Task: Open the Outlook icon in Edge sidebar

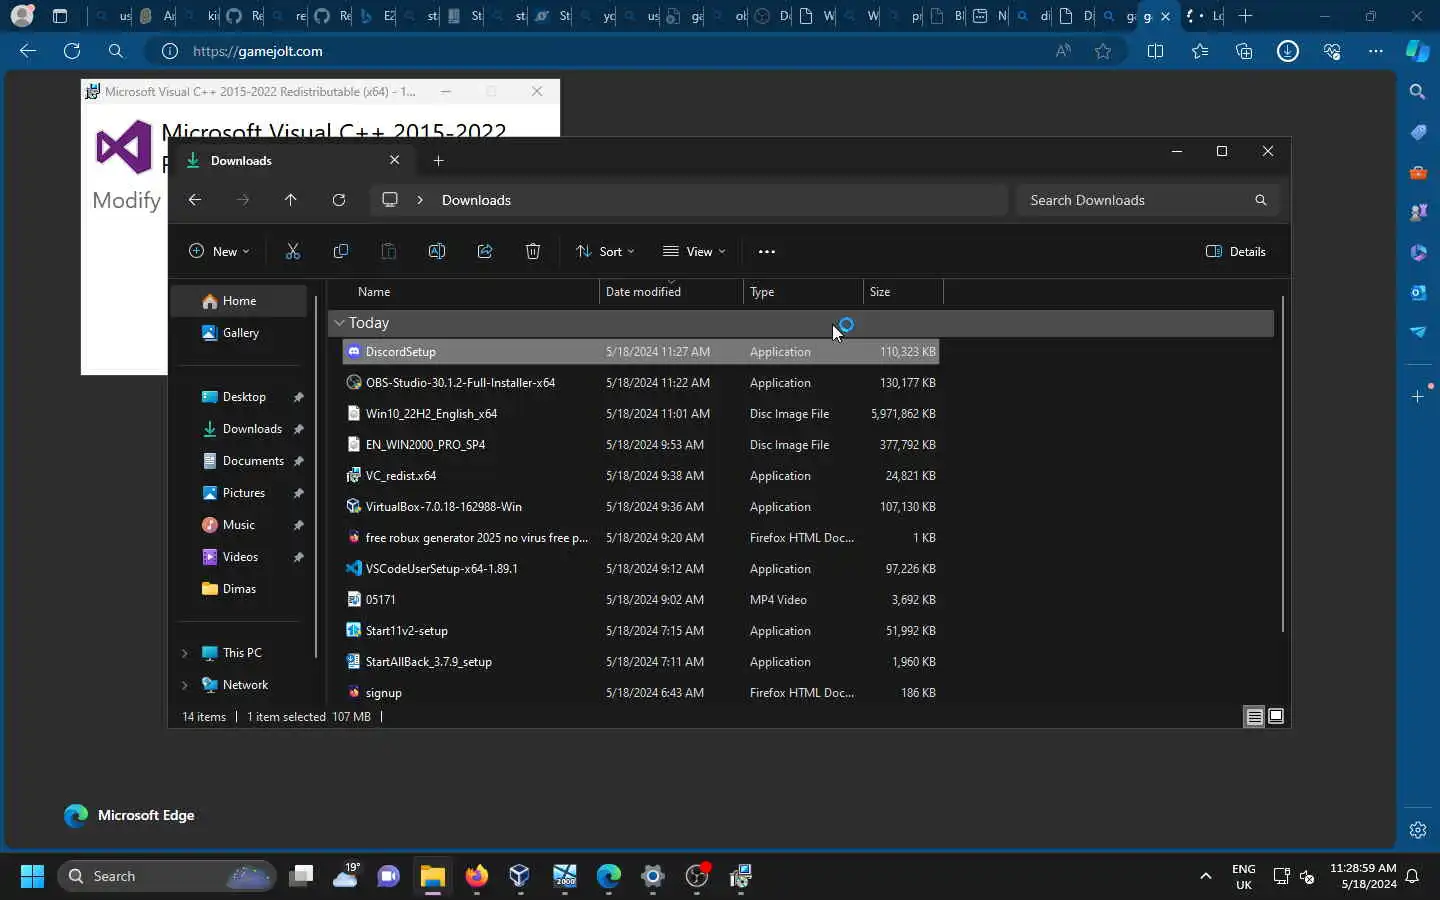Action: (x=1418, y=292)
